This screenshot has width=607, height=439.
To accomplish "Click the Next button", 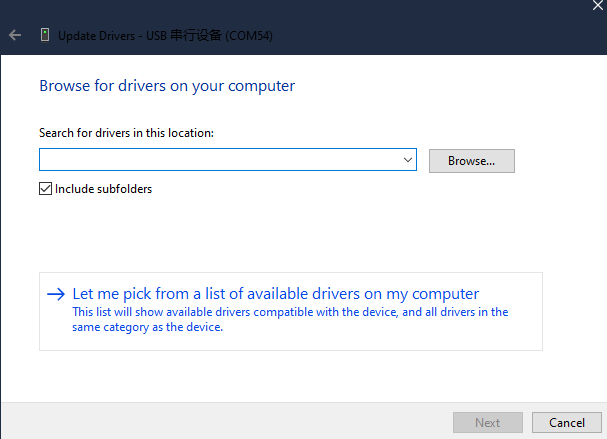I will tap(488, 422).
